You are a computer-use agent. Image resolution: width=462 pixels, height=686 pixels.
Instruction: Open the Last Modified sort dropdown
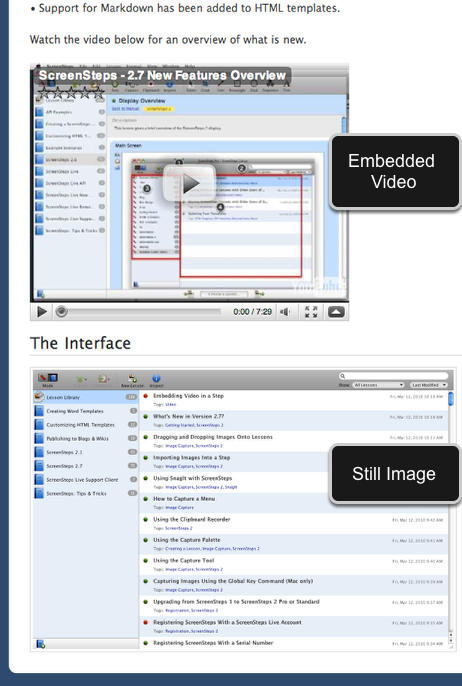point(429,385)
